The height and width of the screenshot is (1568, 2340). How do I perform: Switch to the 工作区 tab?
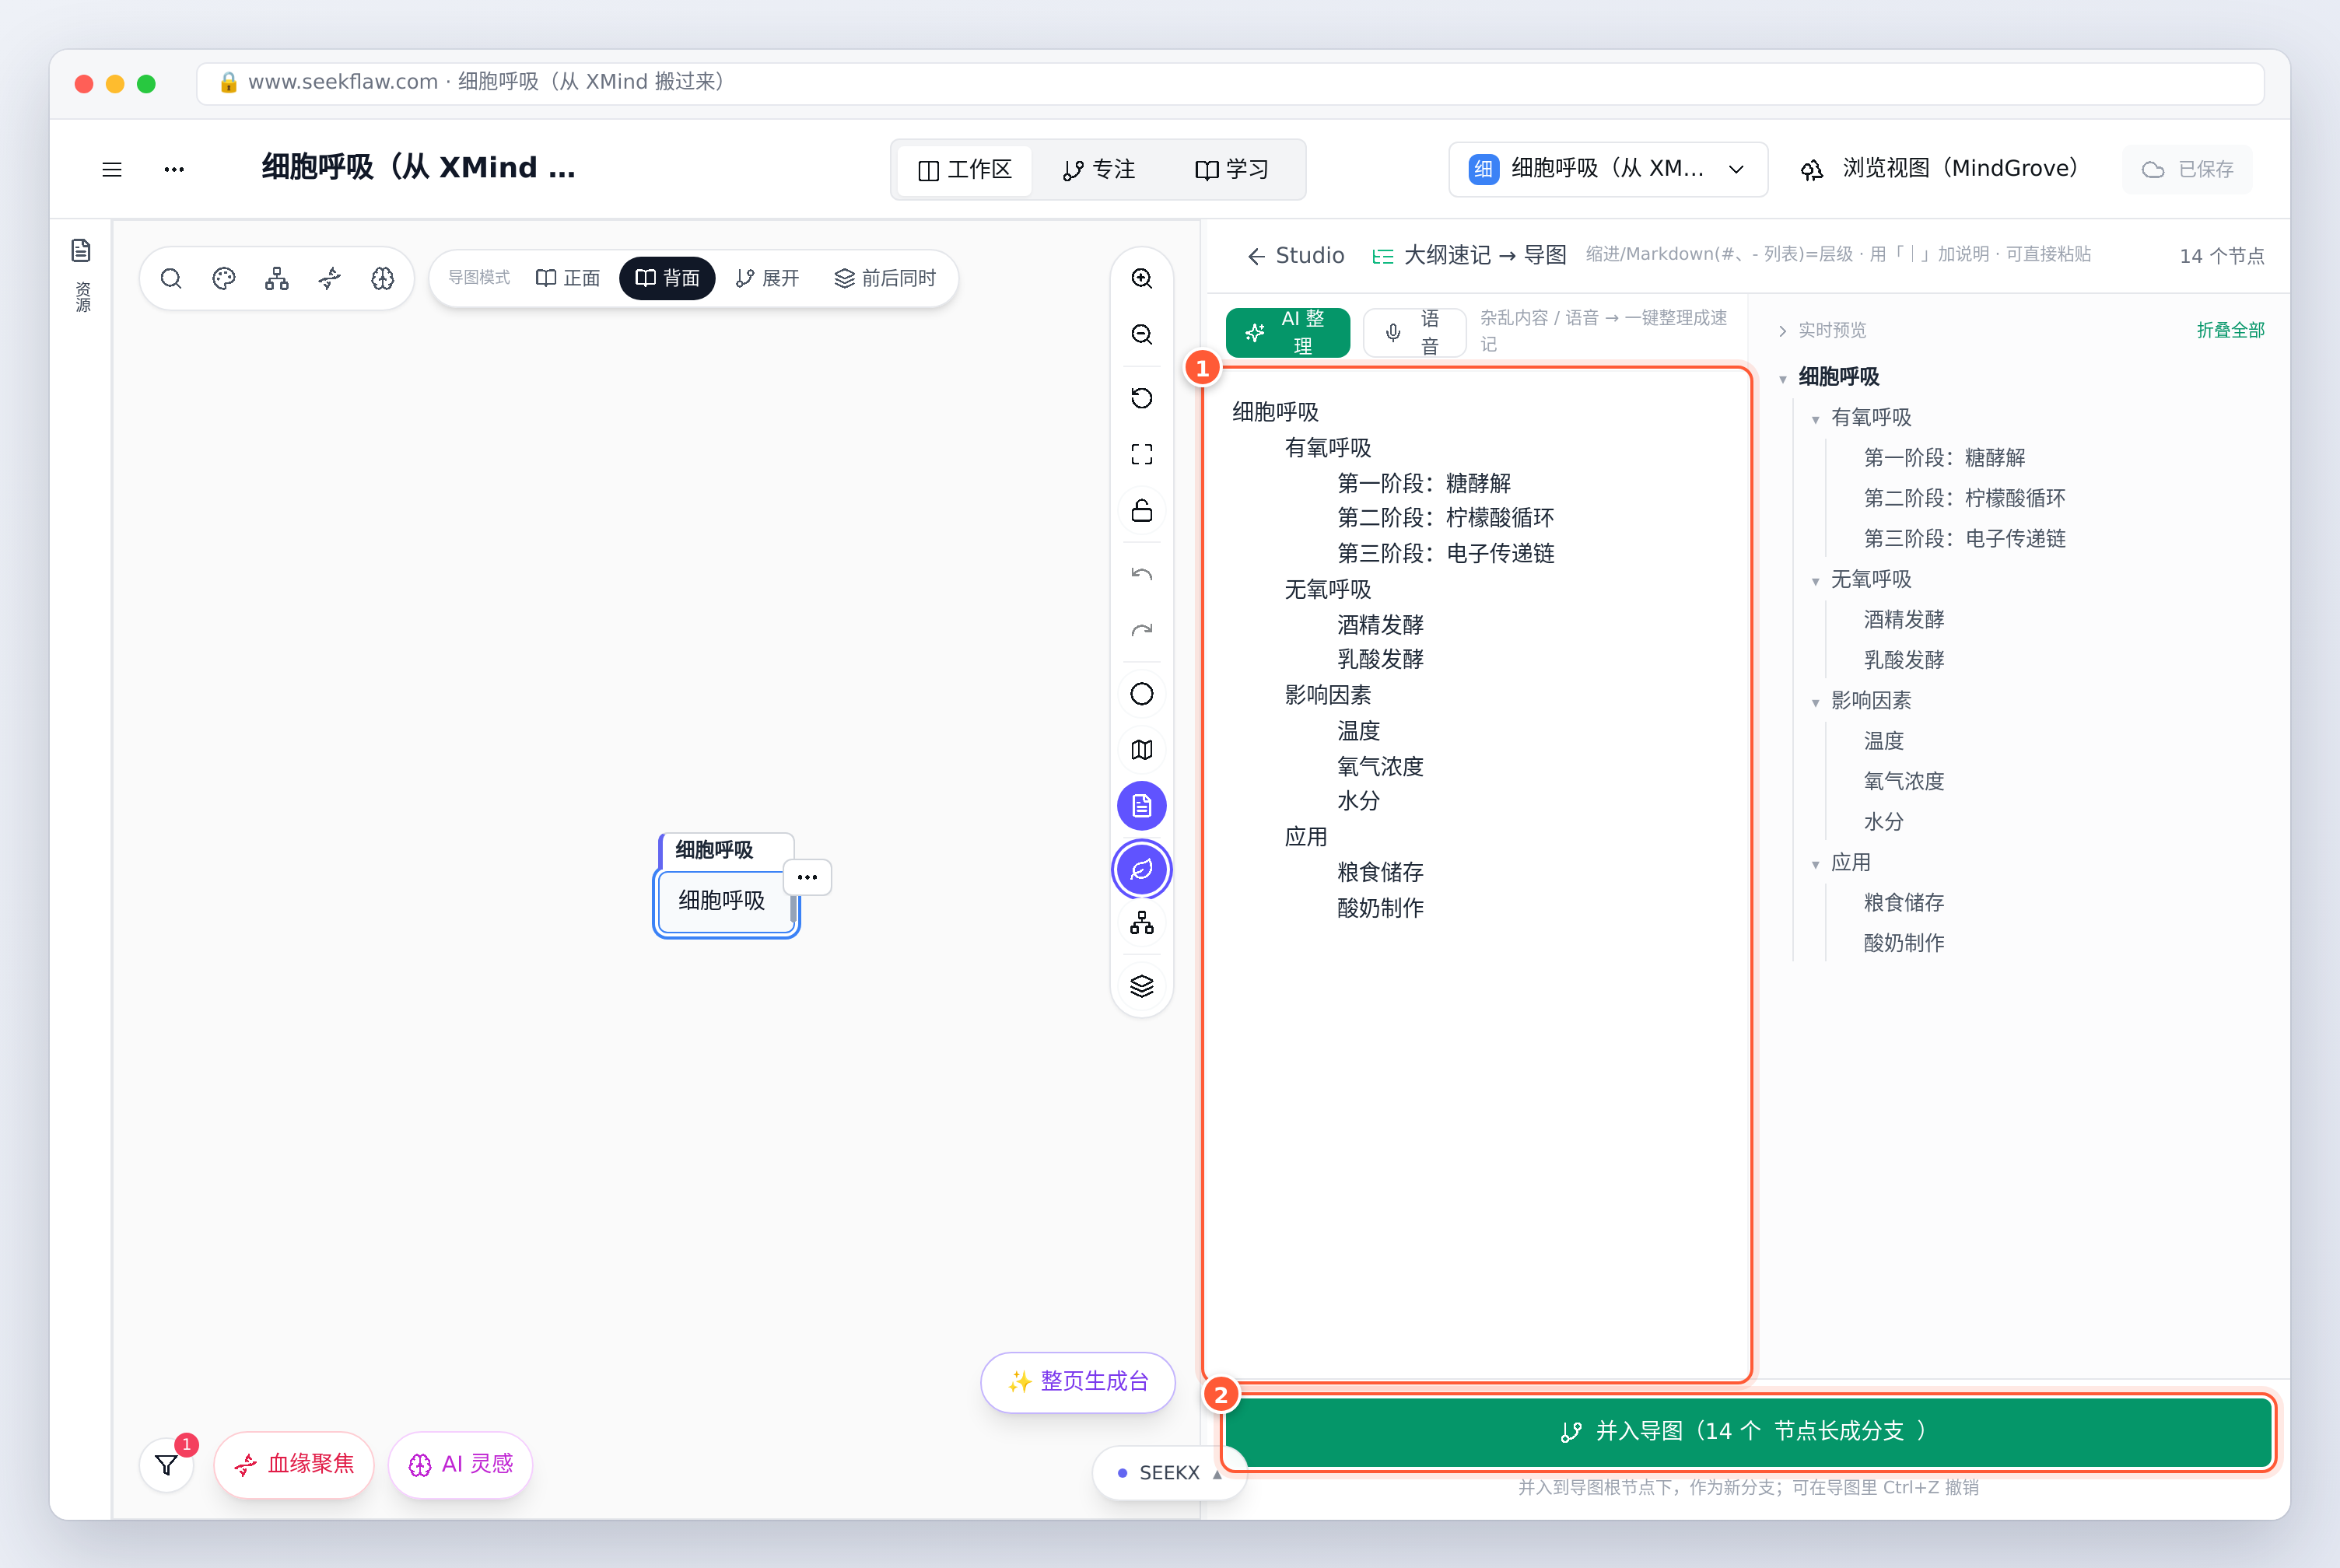[965, 170]
